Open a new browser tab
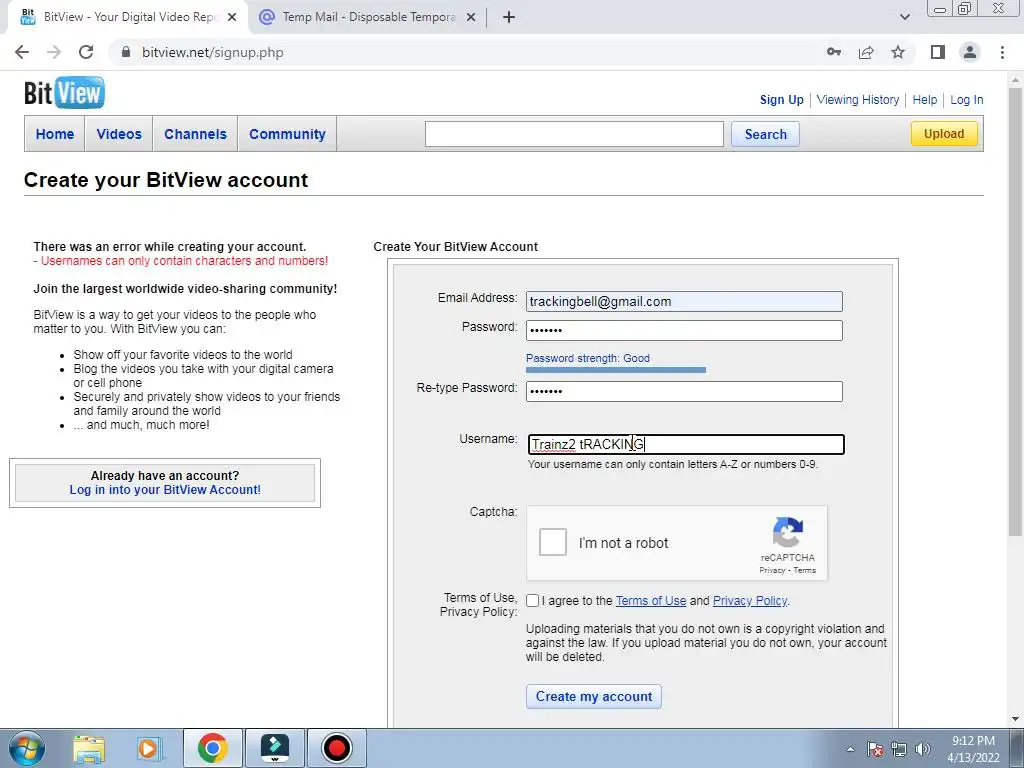Screen dimensions: 1024x768 [509, 17]
